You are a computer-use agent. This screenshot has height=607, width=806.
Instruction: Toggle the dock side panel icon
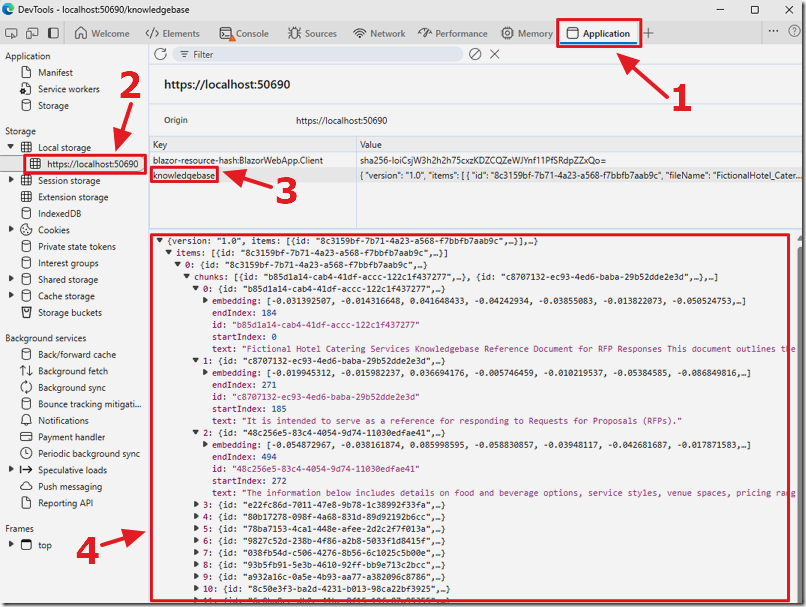53,33
